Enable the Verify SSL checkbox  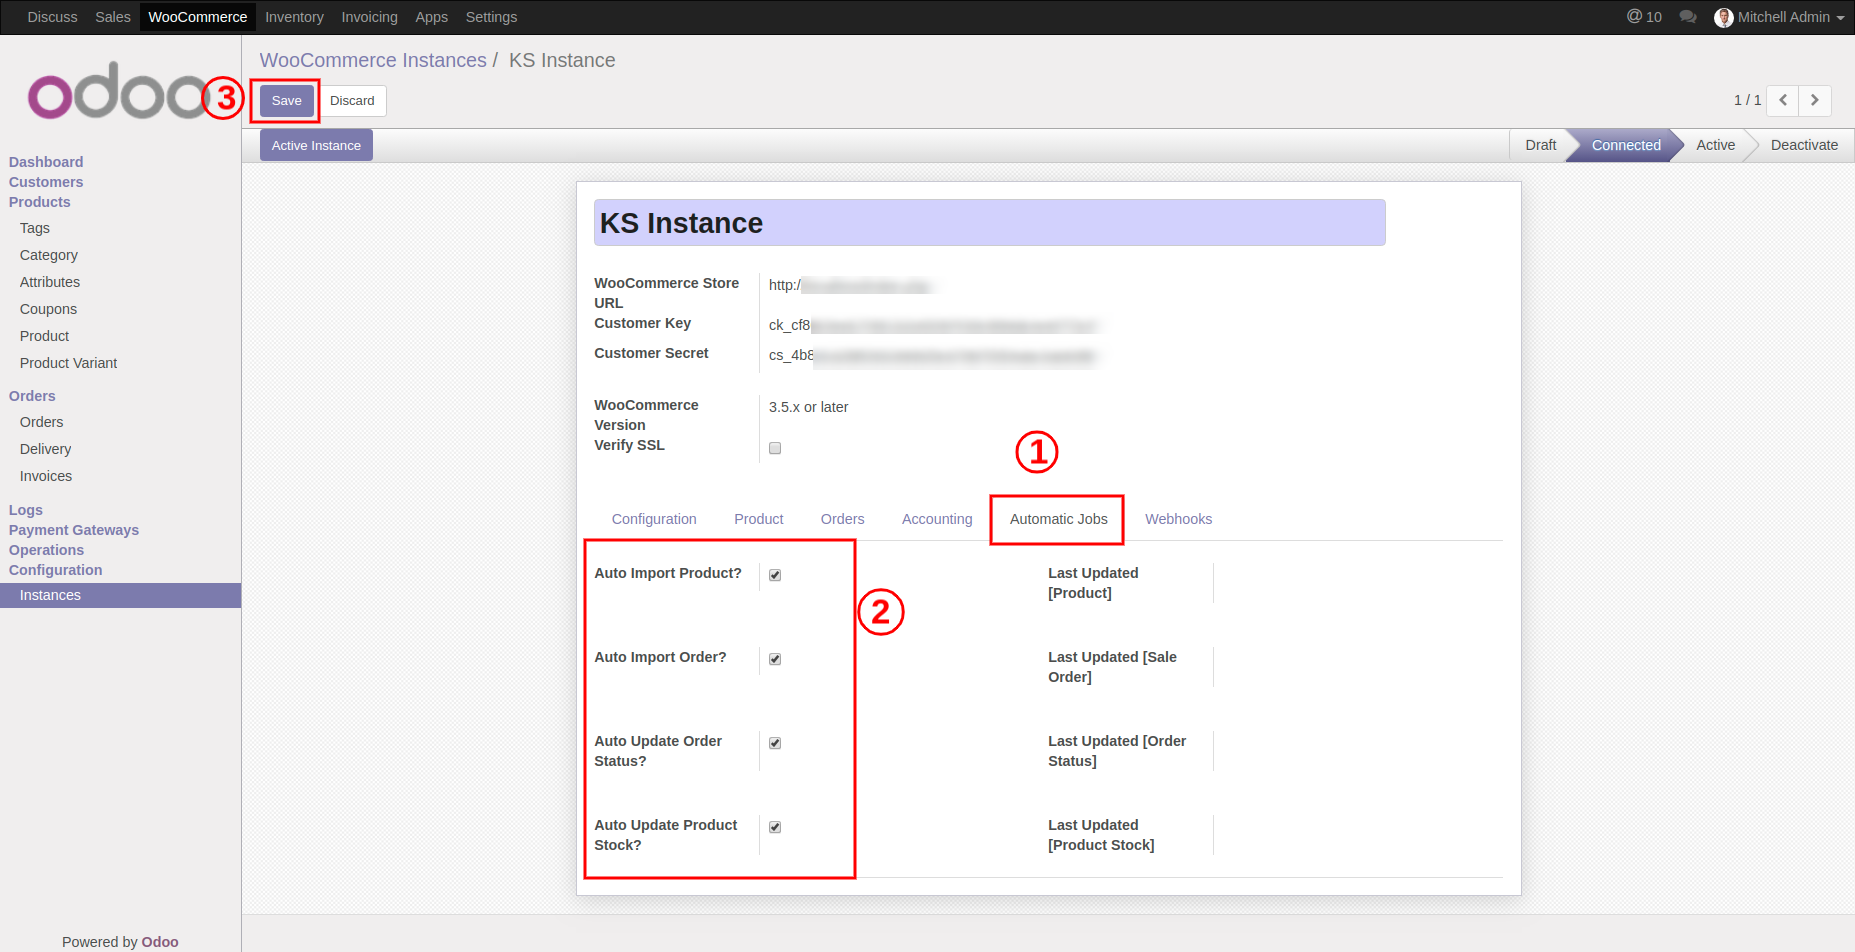[x=775, y=448]
